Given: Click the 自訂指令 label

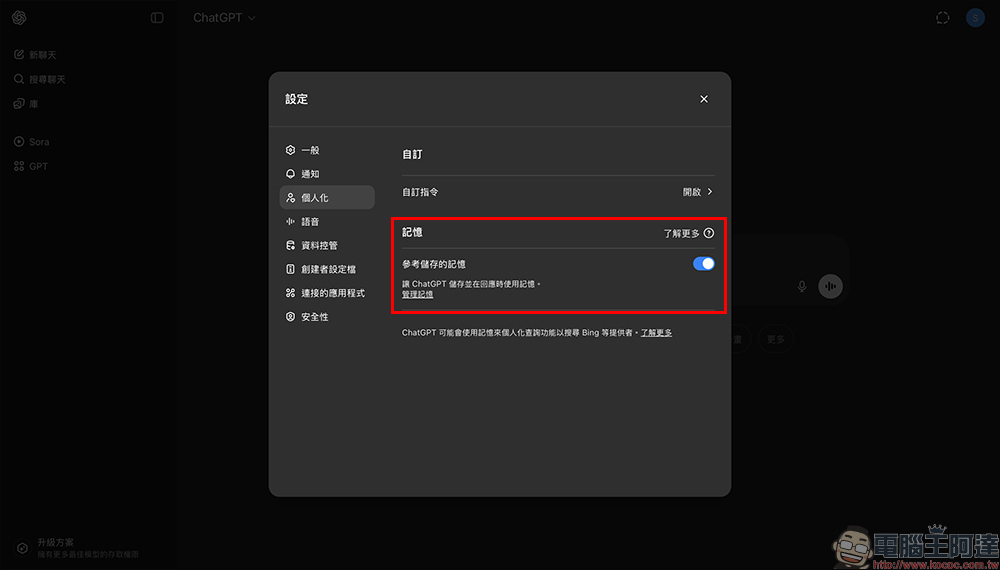Looking at the screenshot, I should pos(420,192).
